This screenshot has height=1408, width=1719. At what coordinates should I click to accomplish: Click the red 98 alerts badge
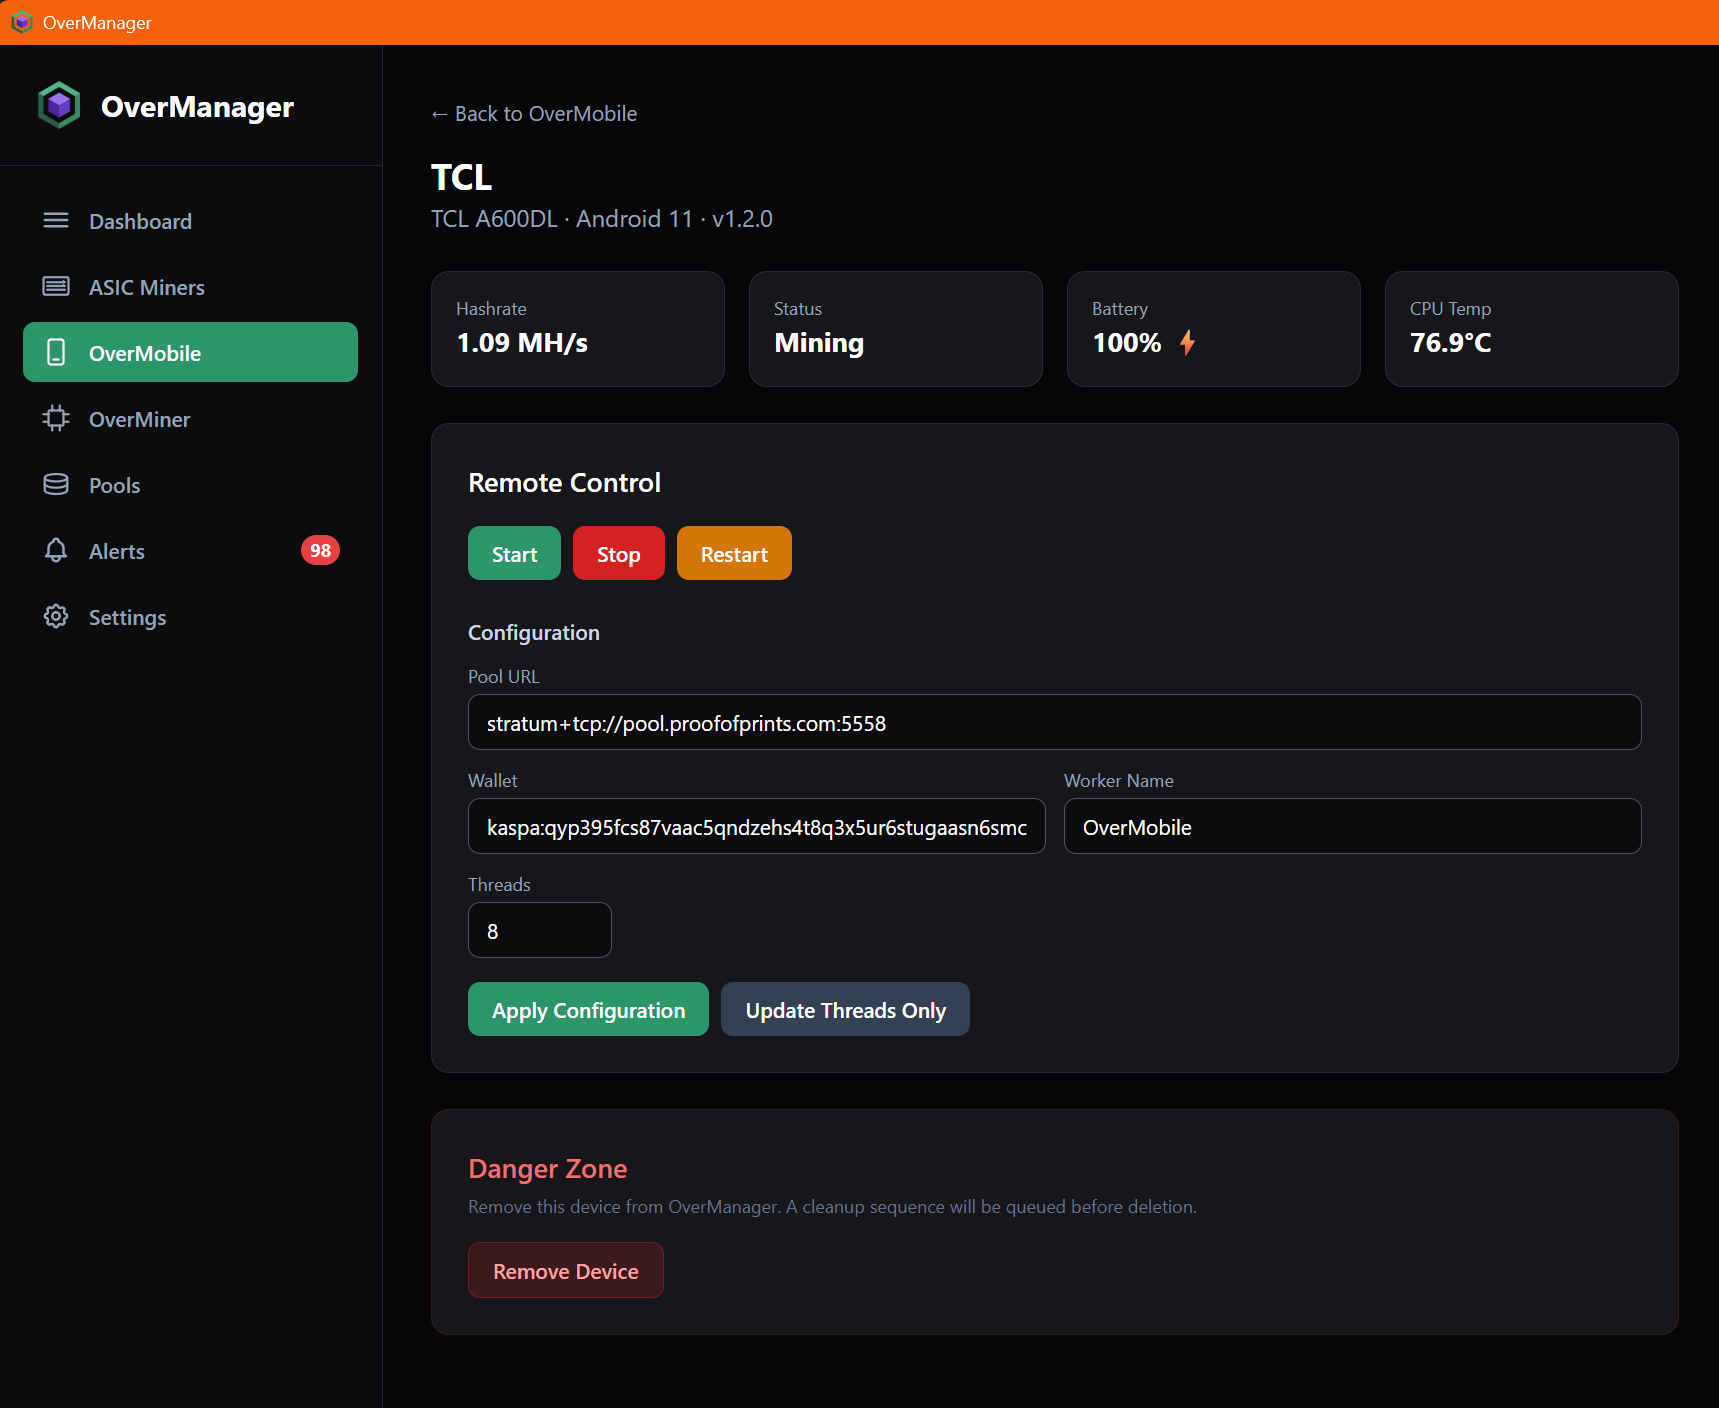[320, 550]
